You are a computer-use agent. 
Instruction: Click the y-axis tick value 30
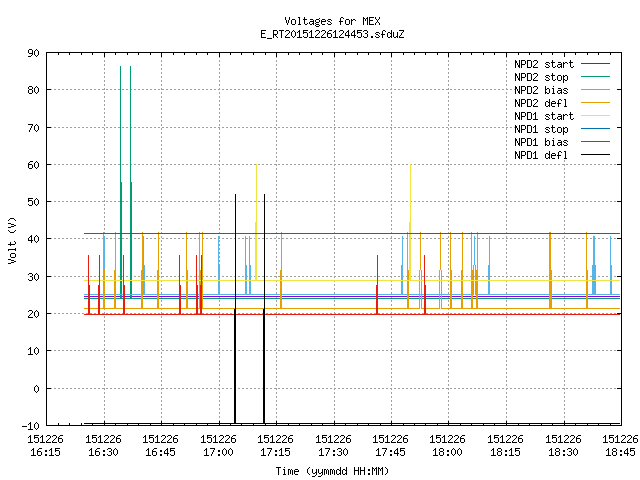point(33,277)
